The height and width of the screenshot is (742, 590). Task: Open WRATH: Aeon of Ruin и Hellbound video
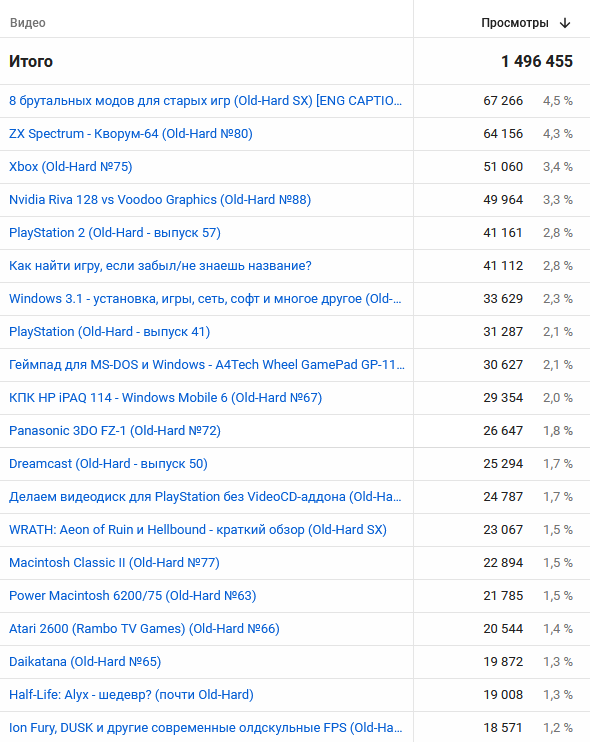coord(198,530)
